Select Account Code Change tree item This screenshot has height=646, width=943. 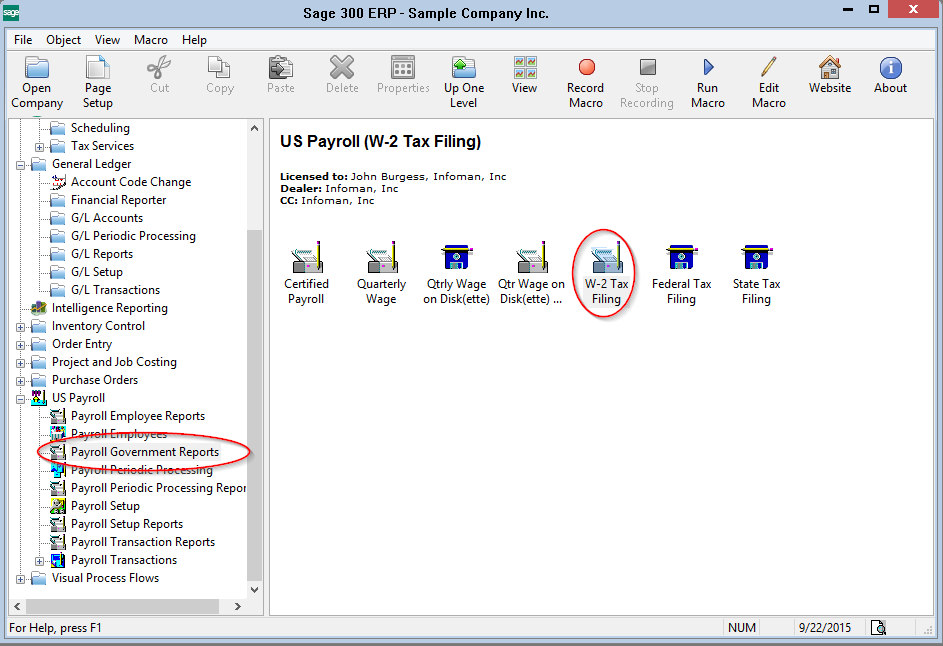tap(131, 182)
